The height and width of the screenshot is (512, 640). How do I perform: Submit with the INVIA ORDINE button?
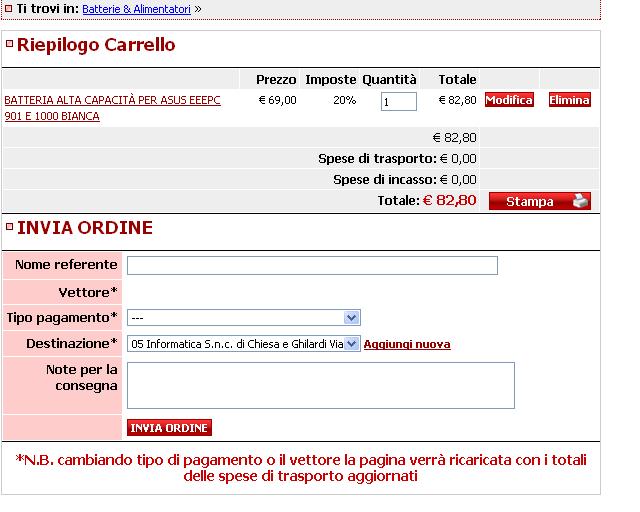click(169, 427)
